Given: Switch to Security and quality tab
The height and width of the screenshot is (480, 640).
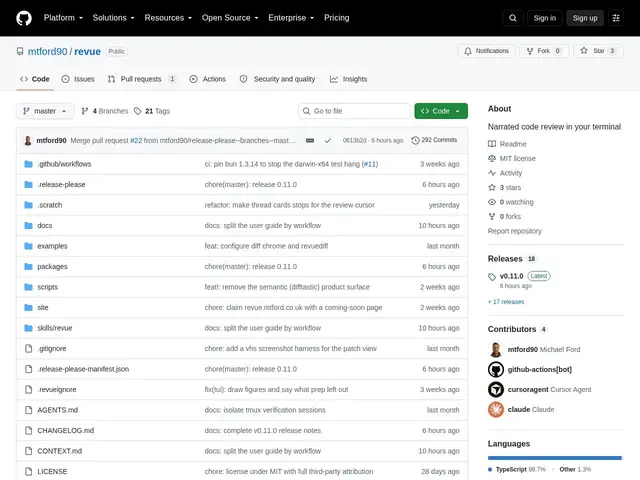Looking at the screenshot, I should (x=278, y=79).
